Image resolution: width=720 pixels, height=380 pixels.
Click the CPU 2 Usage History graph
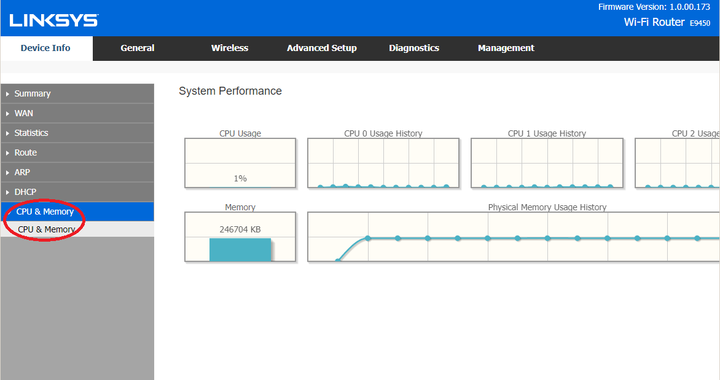click(677, 163)
